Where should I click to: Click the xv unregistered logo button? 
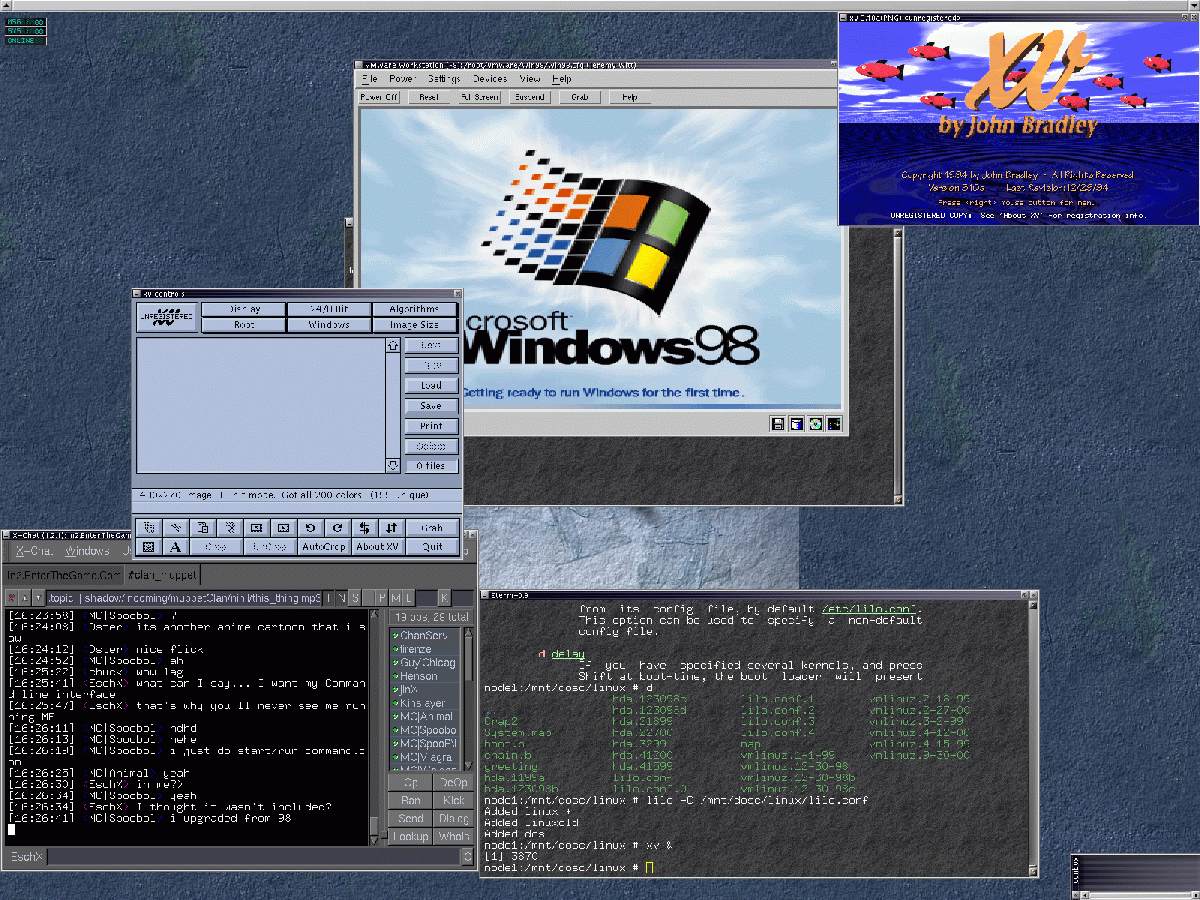pyautogui.click(x=166, y=317)
